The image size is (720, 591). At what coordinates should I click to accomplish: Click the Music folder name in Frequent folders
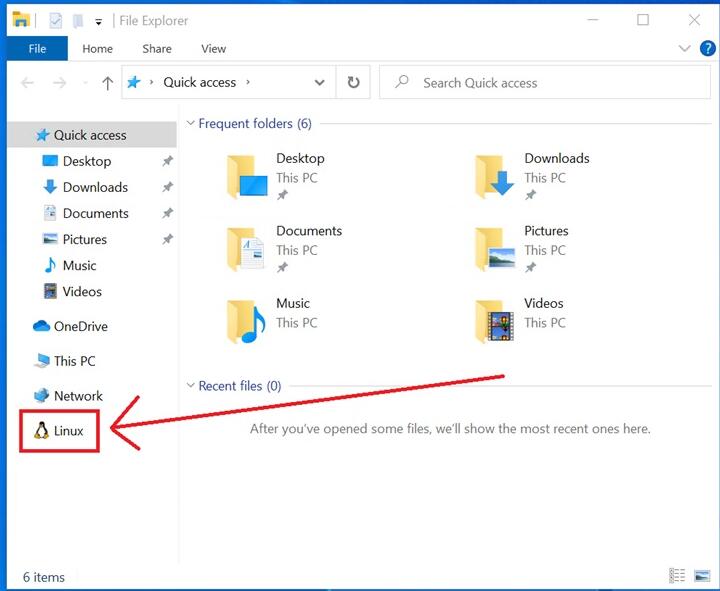293,304
